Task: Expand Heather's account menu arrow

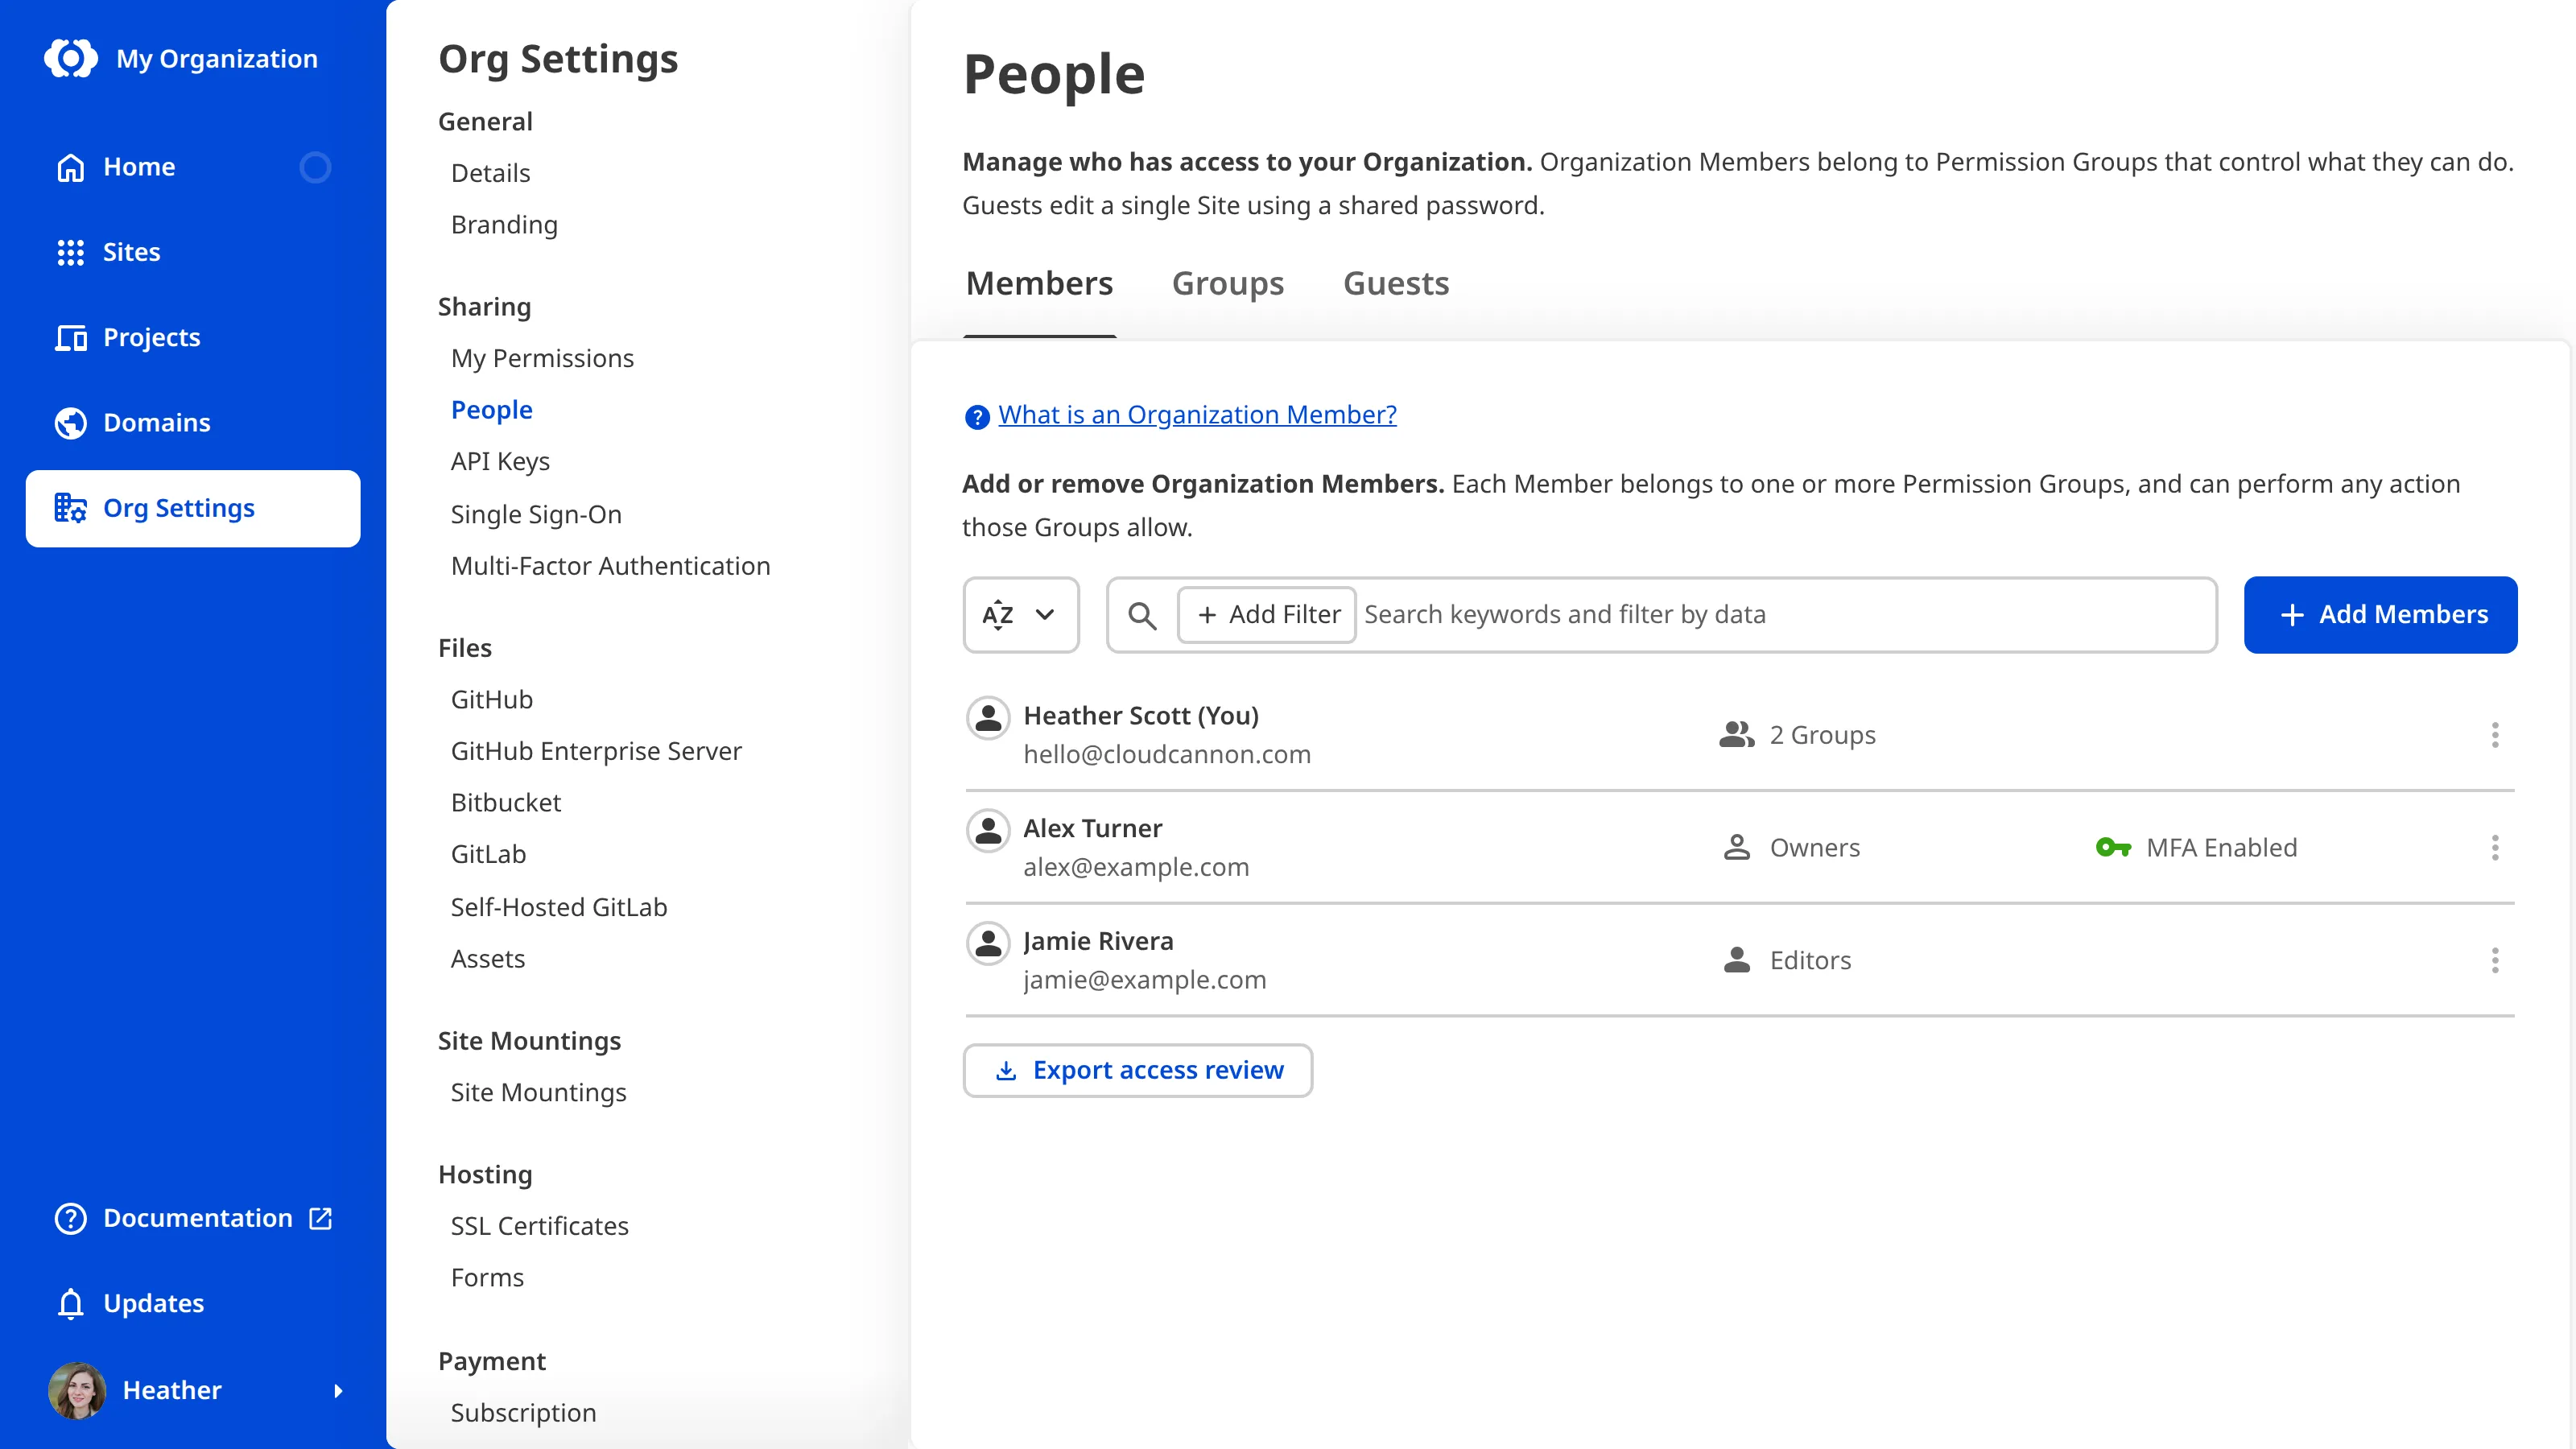Action: (338, 1390)
